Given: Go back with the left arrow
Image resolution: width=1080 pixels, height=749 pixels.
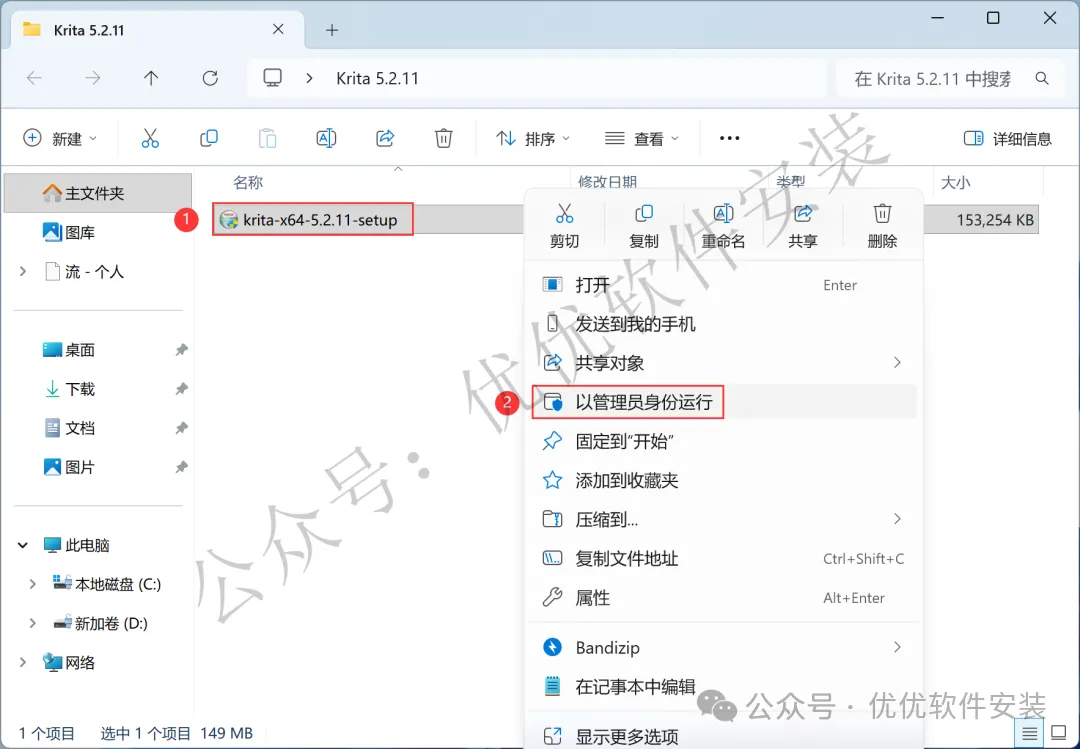Looking at the screenshot, I should 34,79.
